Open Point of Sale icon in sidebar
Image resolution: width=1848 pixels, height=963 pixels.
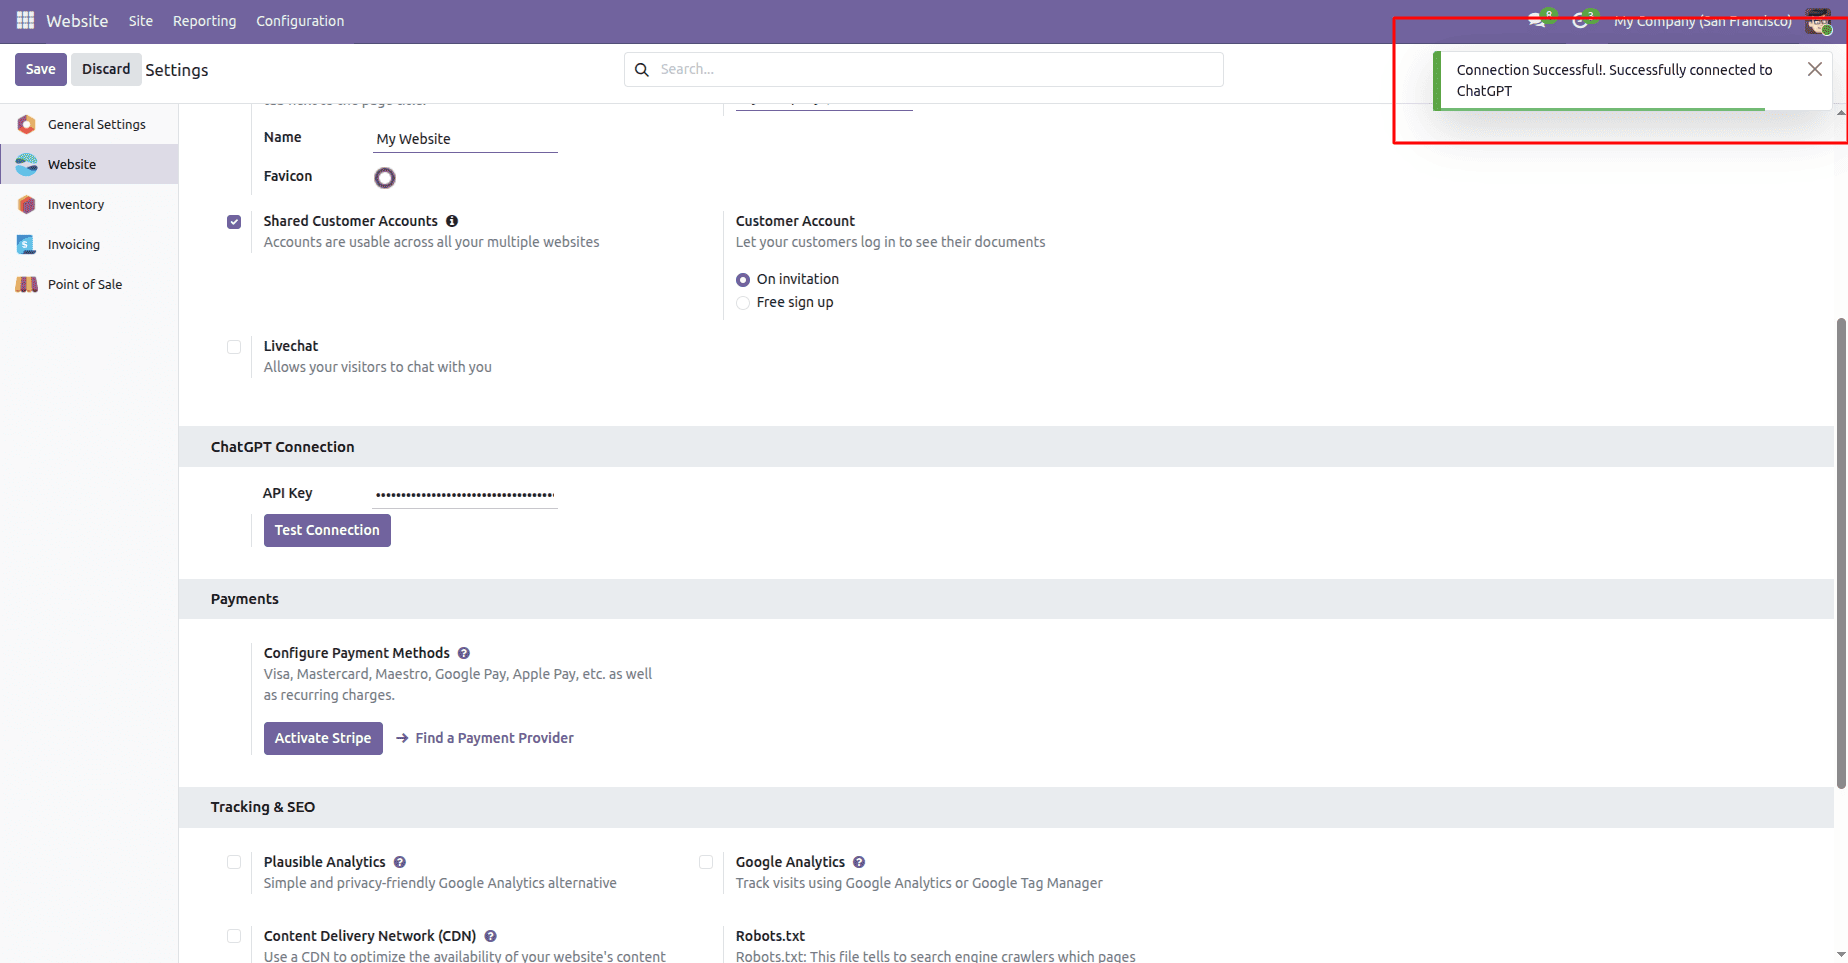click(27, 284)
